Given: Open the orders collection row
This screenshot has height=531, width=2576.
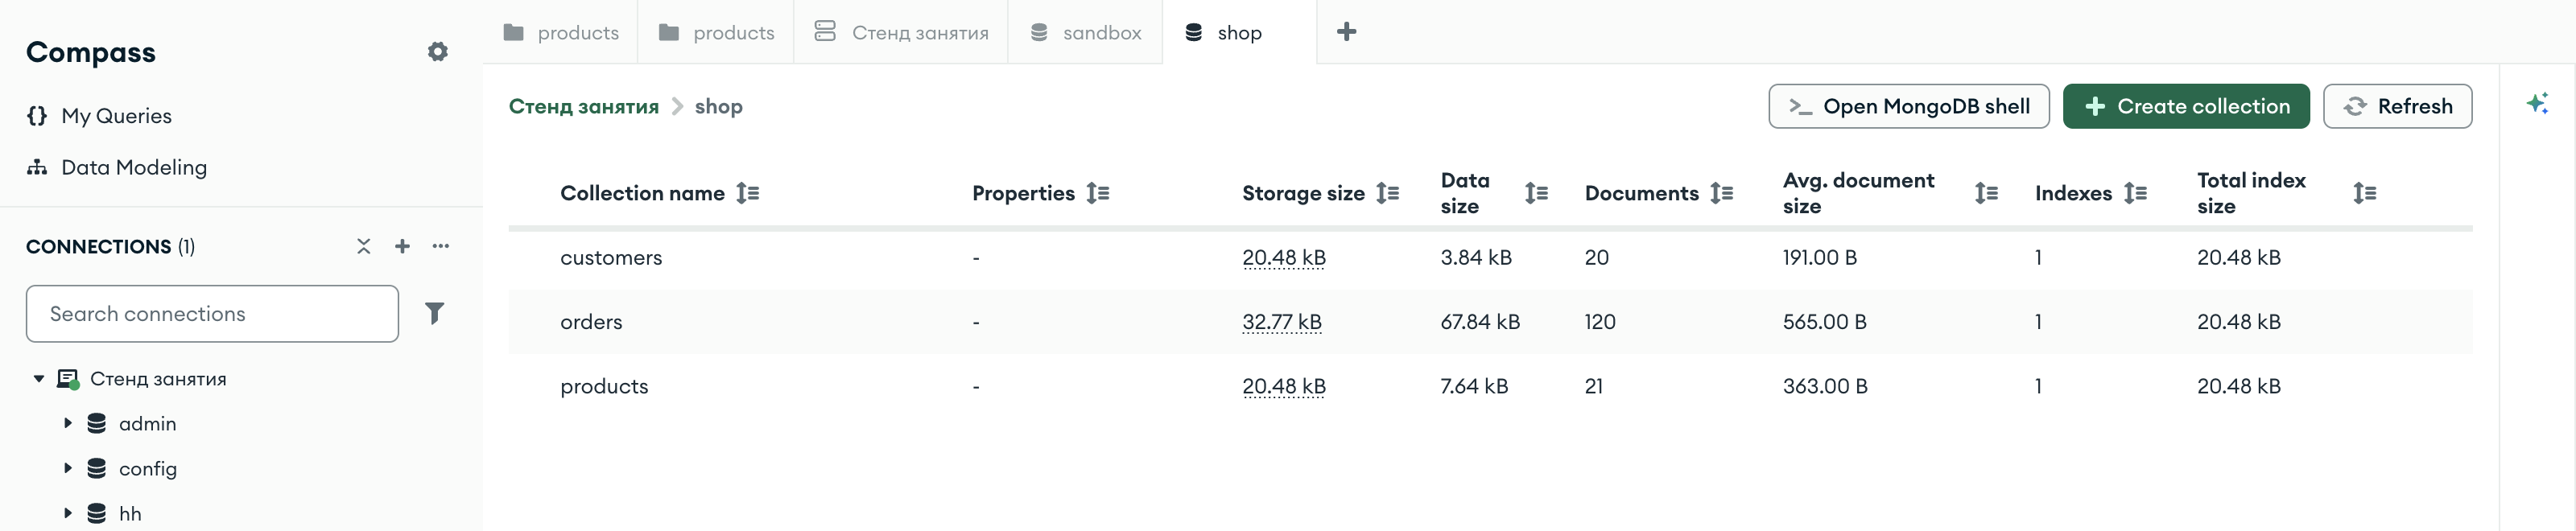Looking at the screenshot, I should coord(1490,322).
